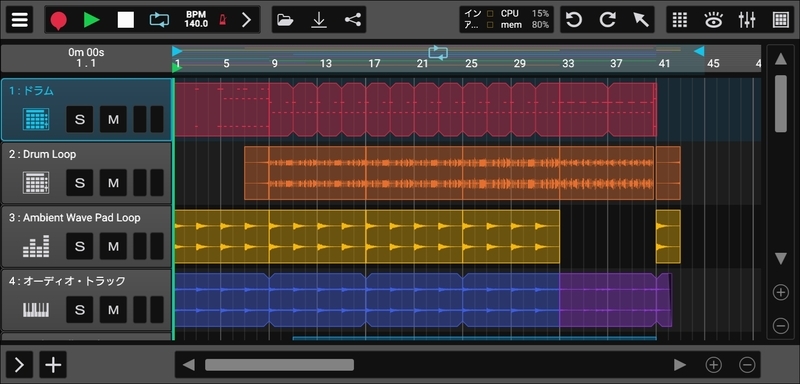Select the arrow pointer tool
The width and height of the screenshot is (800, 384).
(641, 20)
